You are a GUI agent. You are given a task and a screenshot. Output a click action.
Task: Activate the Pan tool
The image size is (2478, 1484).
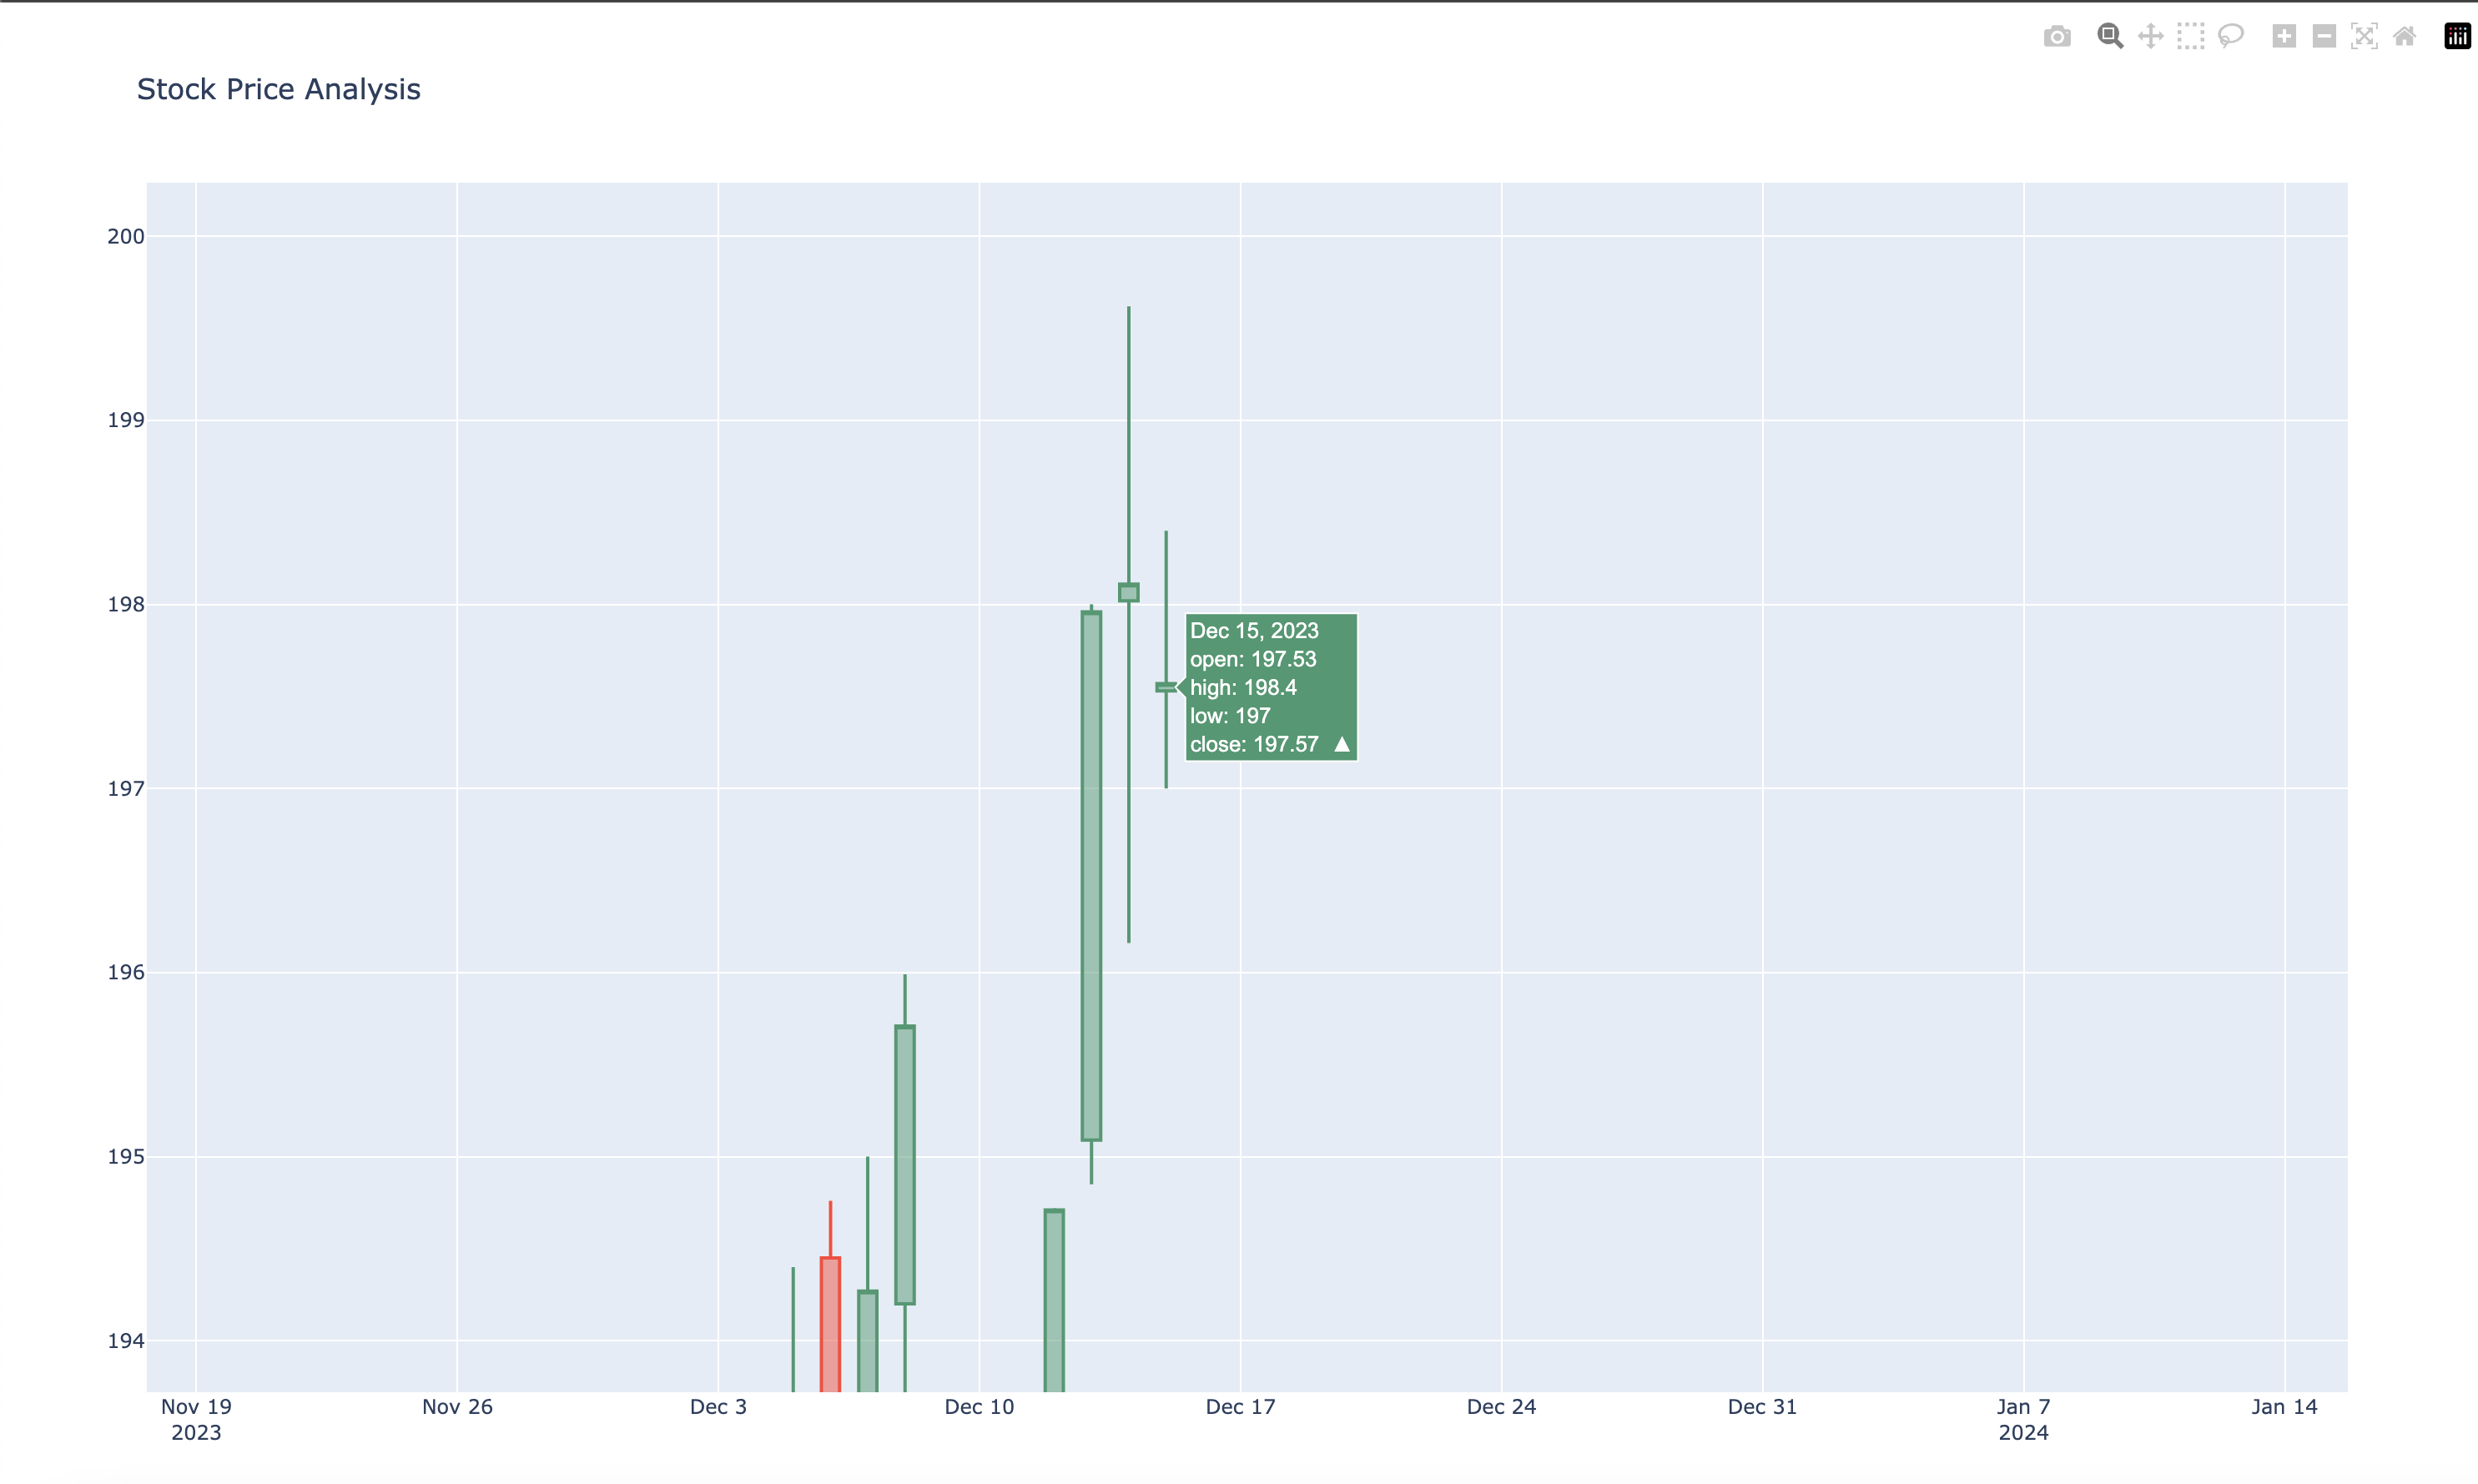click(2151, 37)
